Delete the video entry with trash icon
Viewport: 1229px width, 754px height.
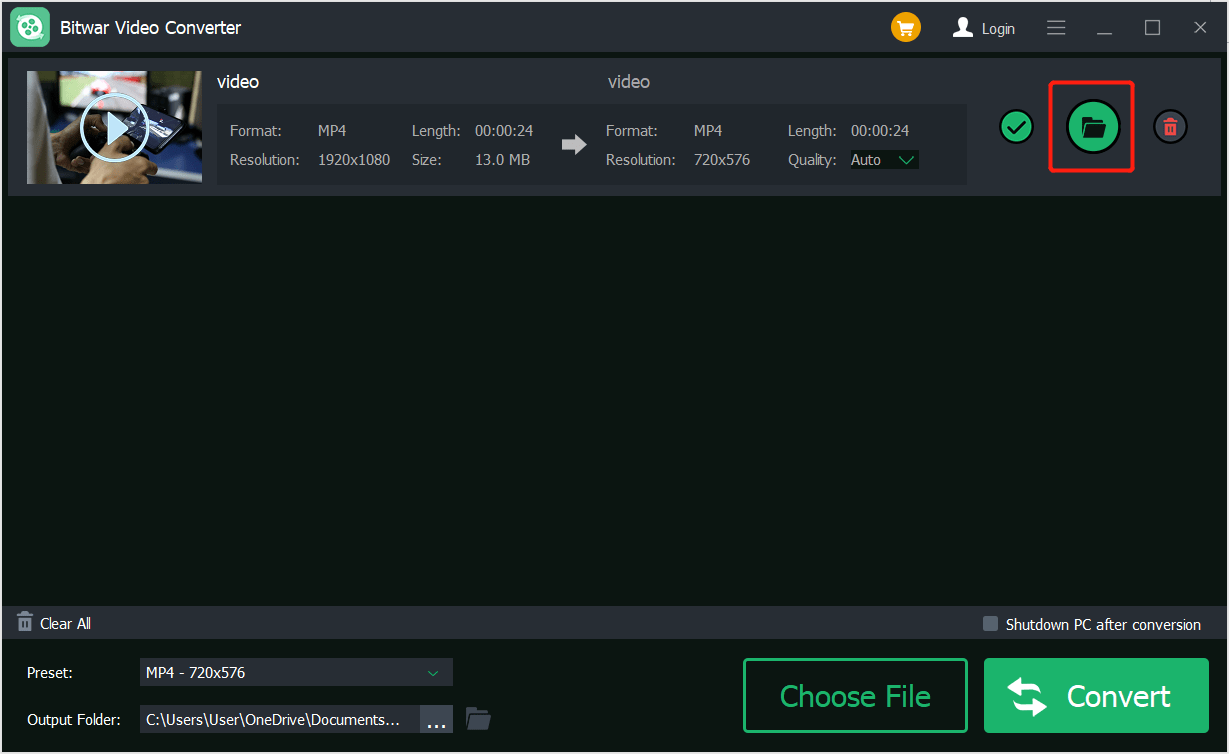1171,127
